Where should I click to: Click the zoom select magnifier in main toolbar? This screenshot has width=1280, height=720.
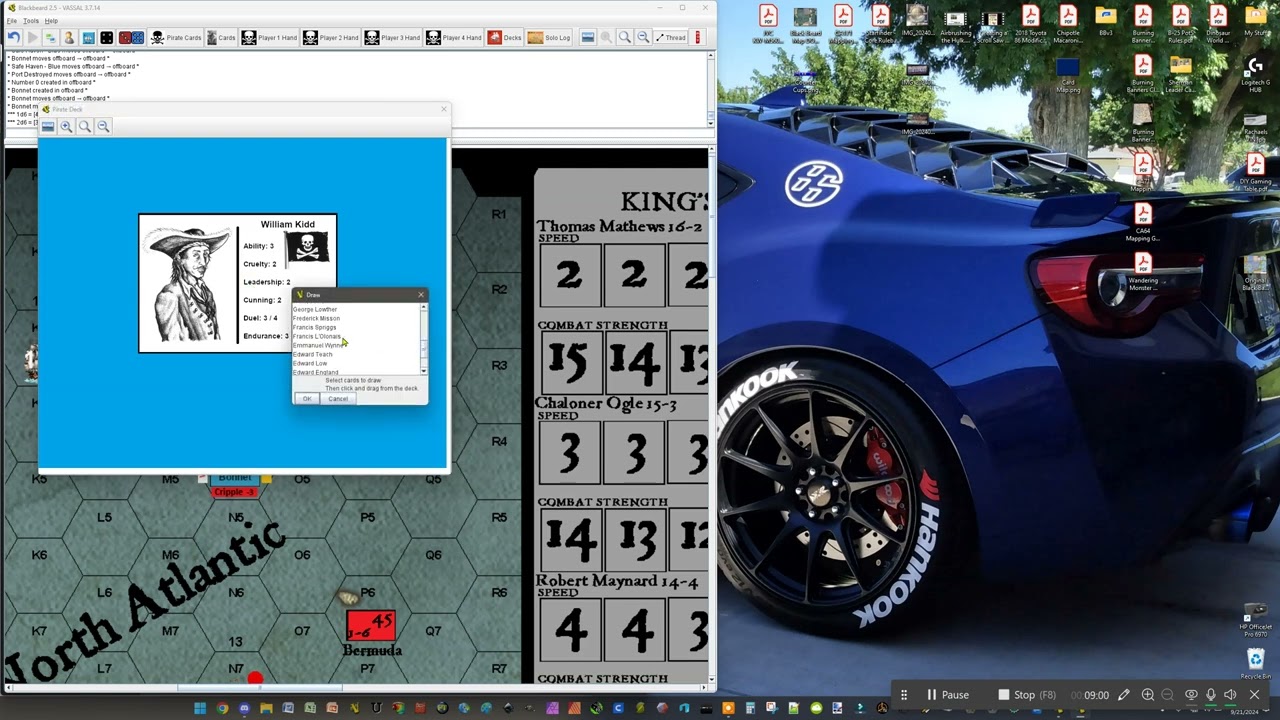[624, 38]
